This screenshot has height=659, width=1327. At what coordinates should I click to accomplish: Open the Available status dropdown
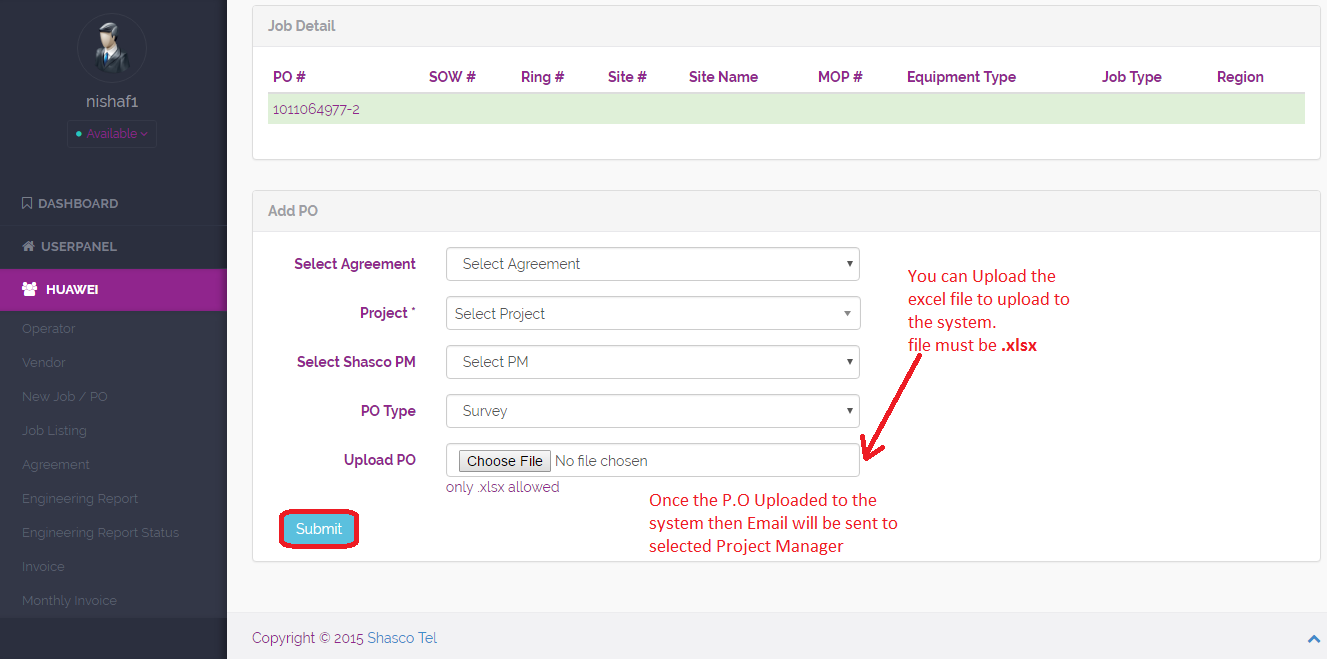[x=112, y=134]
